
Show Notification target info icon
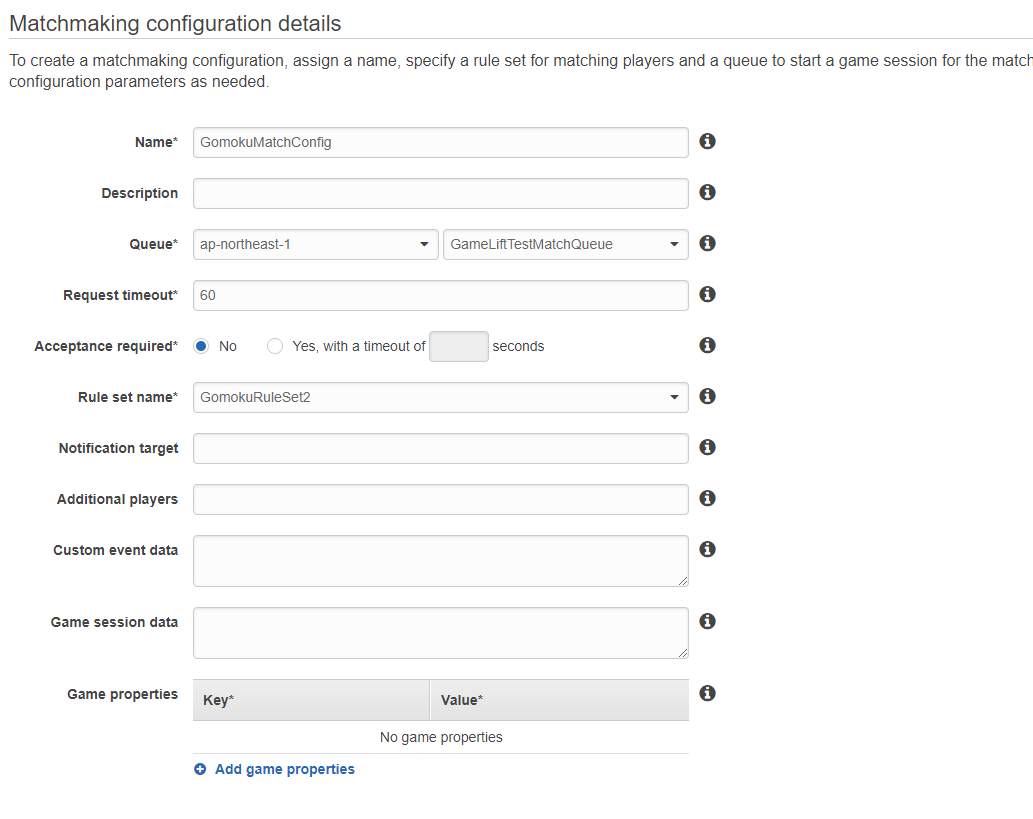pos(707,447)
